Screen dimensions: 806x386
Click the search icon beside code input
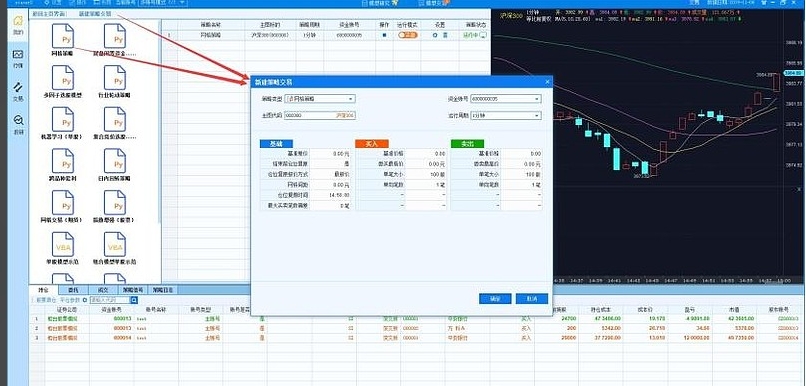pos(134,300)
